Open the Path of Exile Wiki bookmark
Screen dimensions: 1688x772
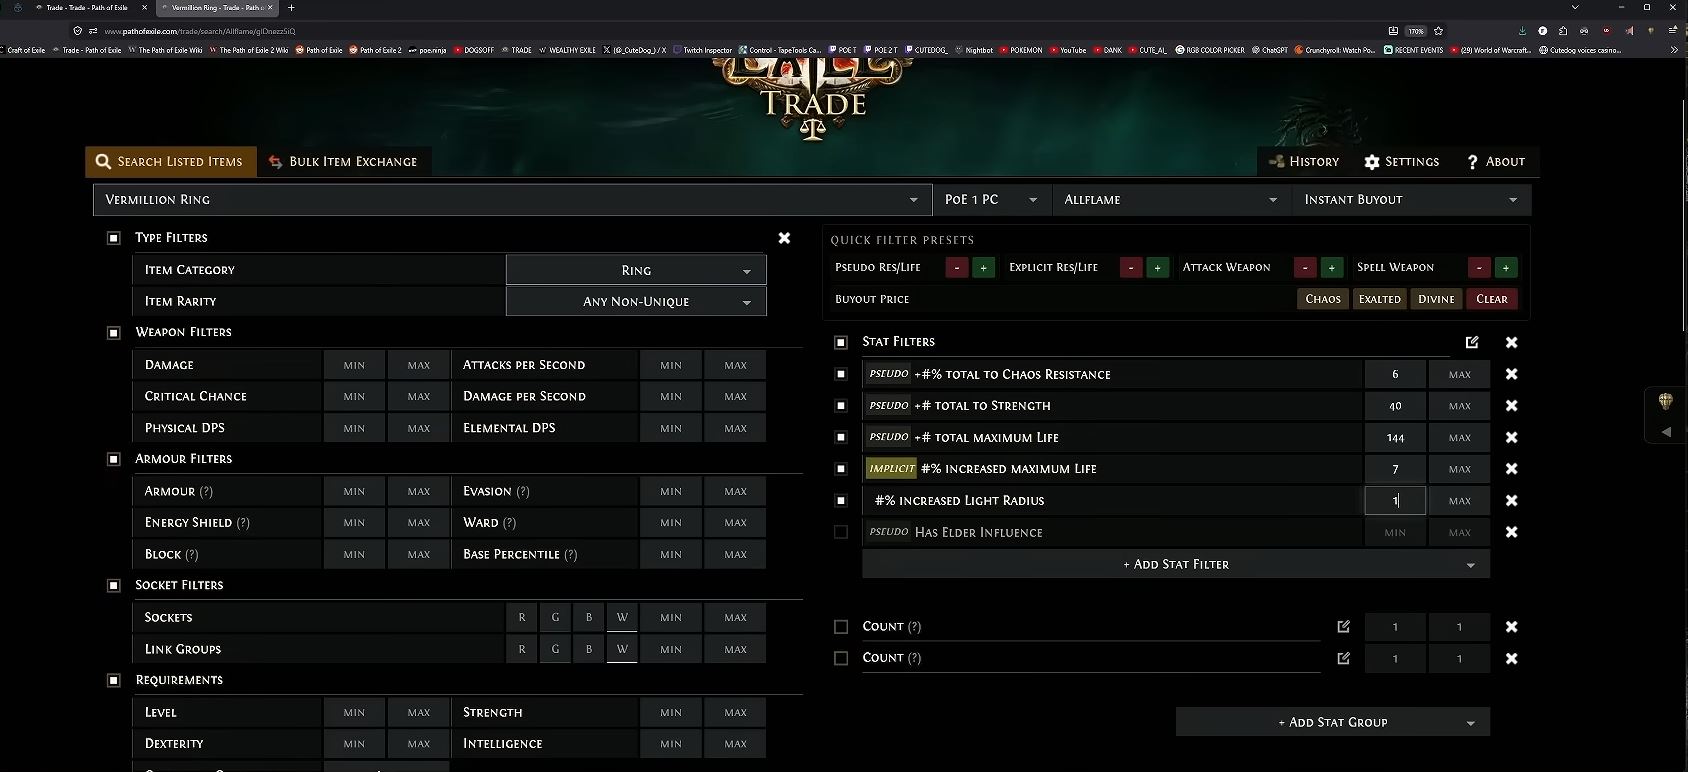165,50
